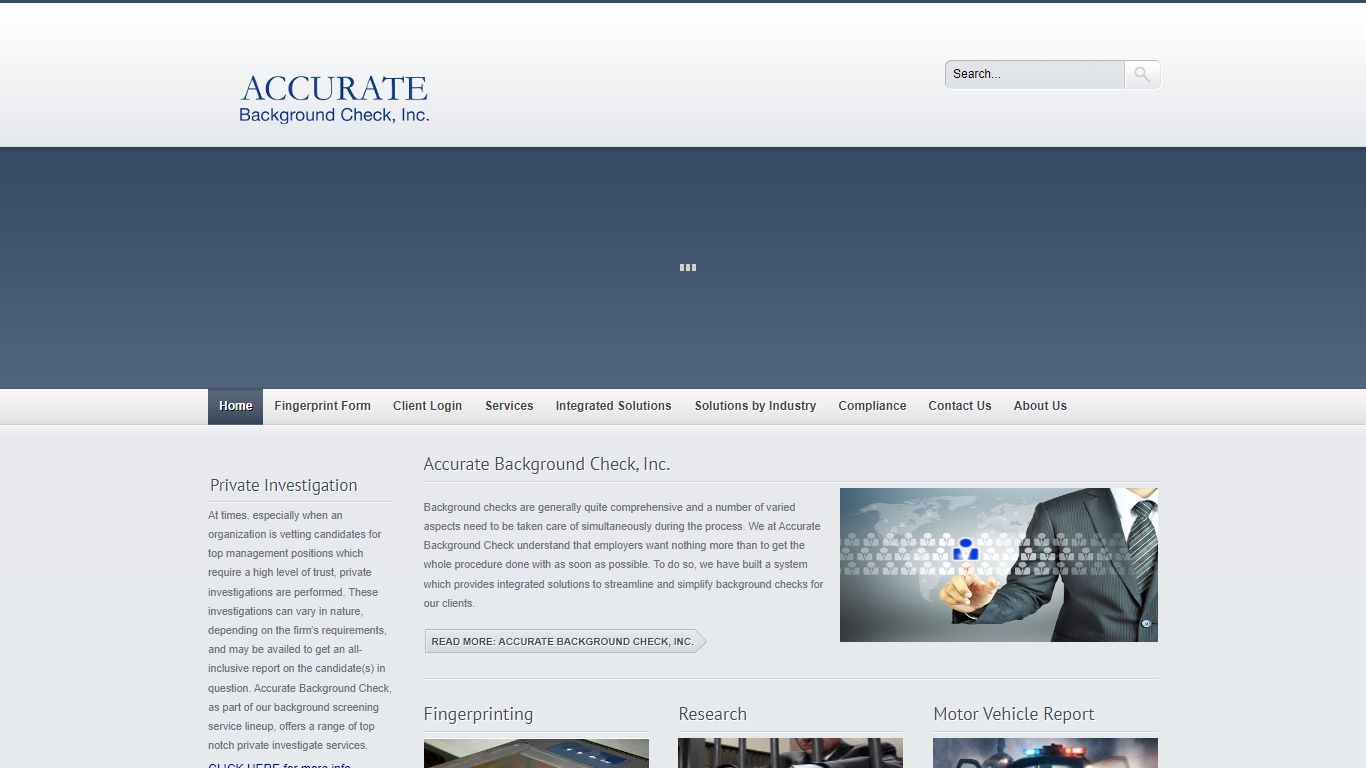The height and width of the screenshot is (768, 1366).
Task: Open the Services menu
Action: (509, 406)
